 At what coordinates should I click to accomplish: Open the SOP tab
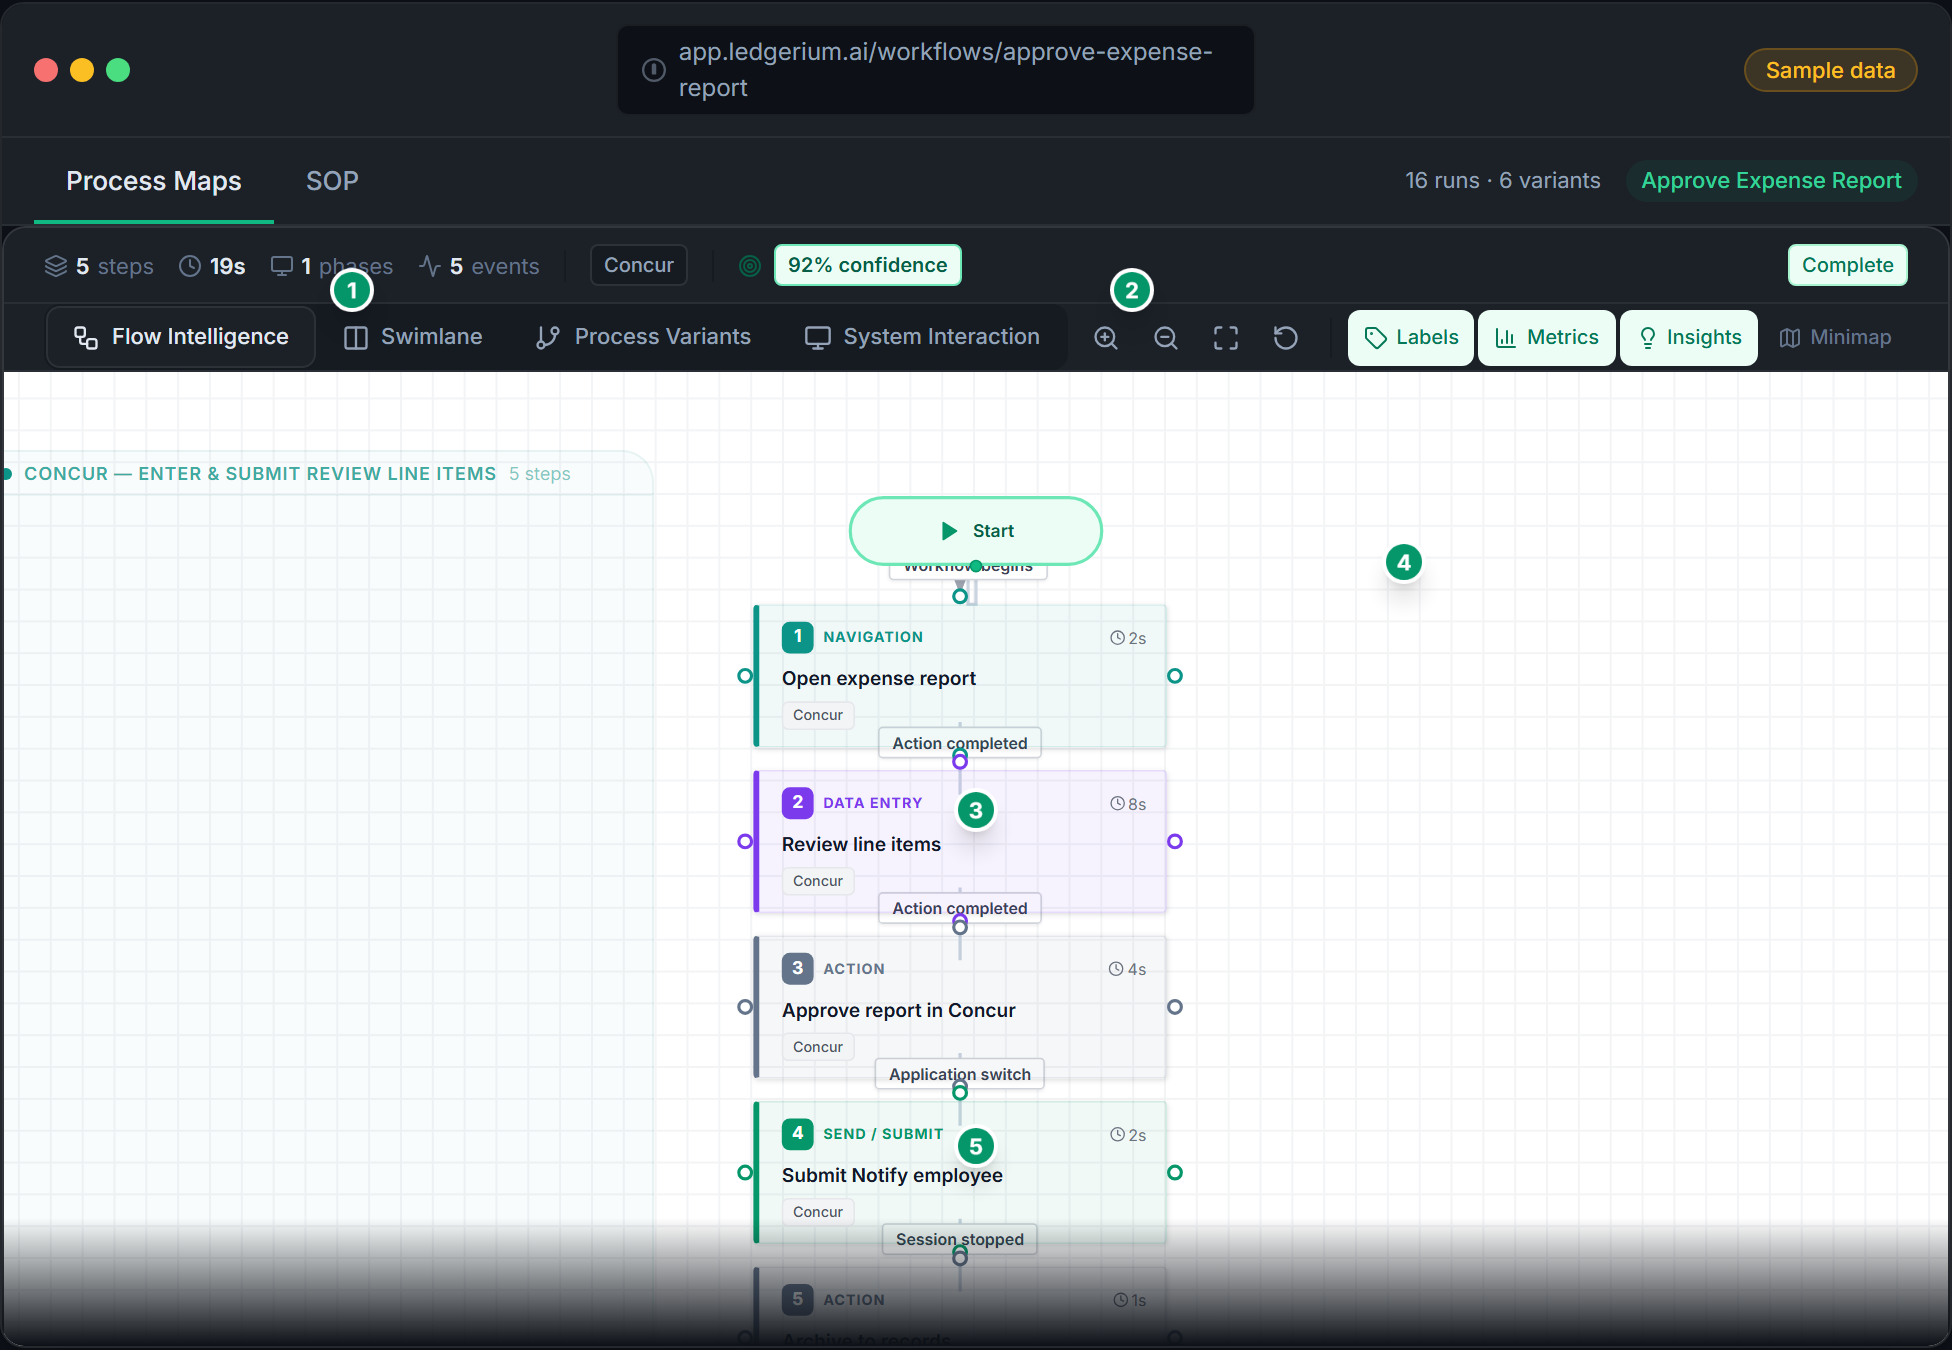tap(332, 181)
